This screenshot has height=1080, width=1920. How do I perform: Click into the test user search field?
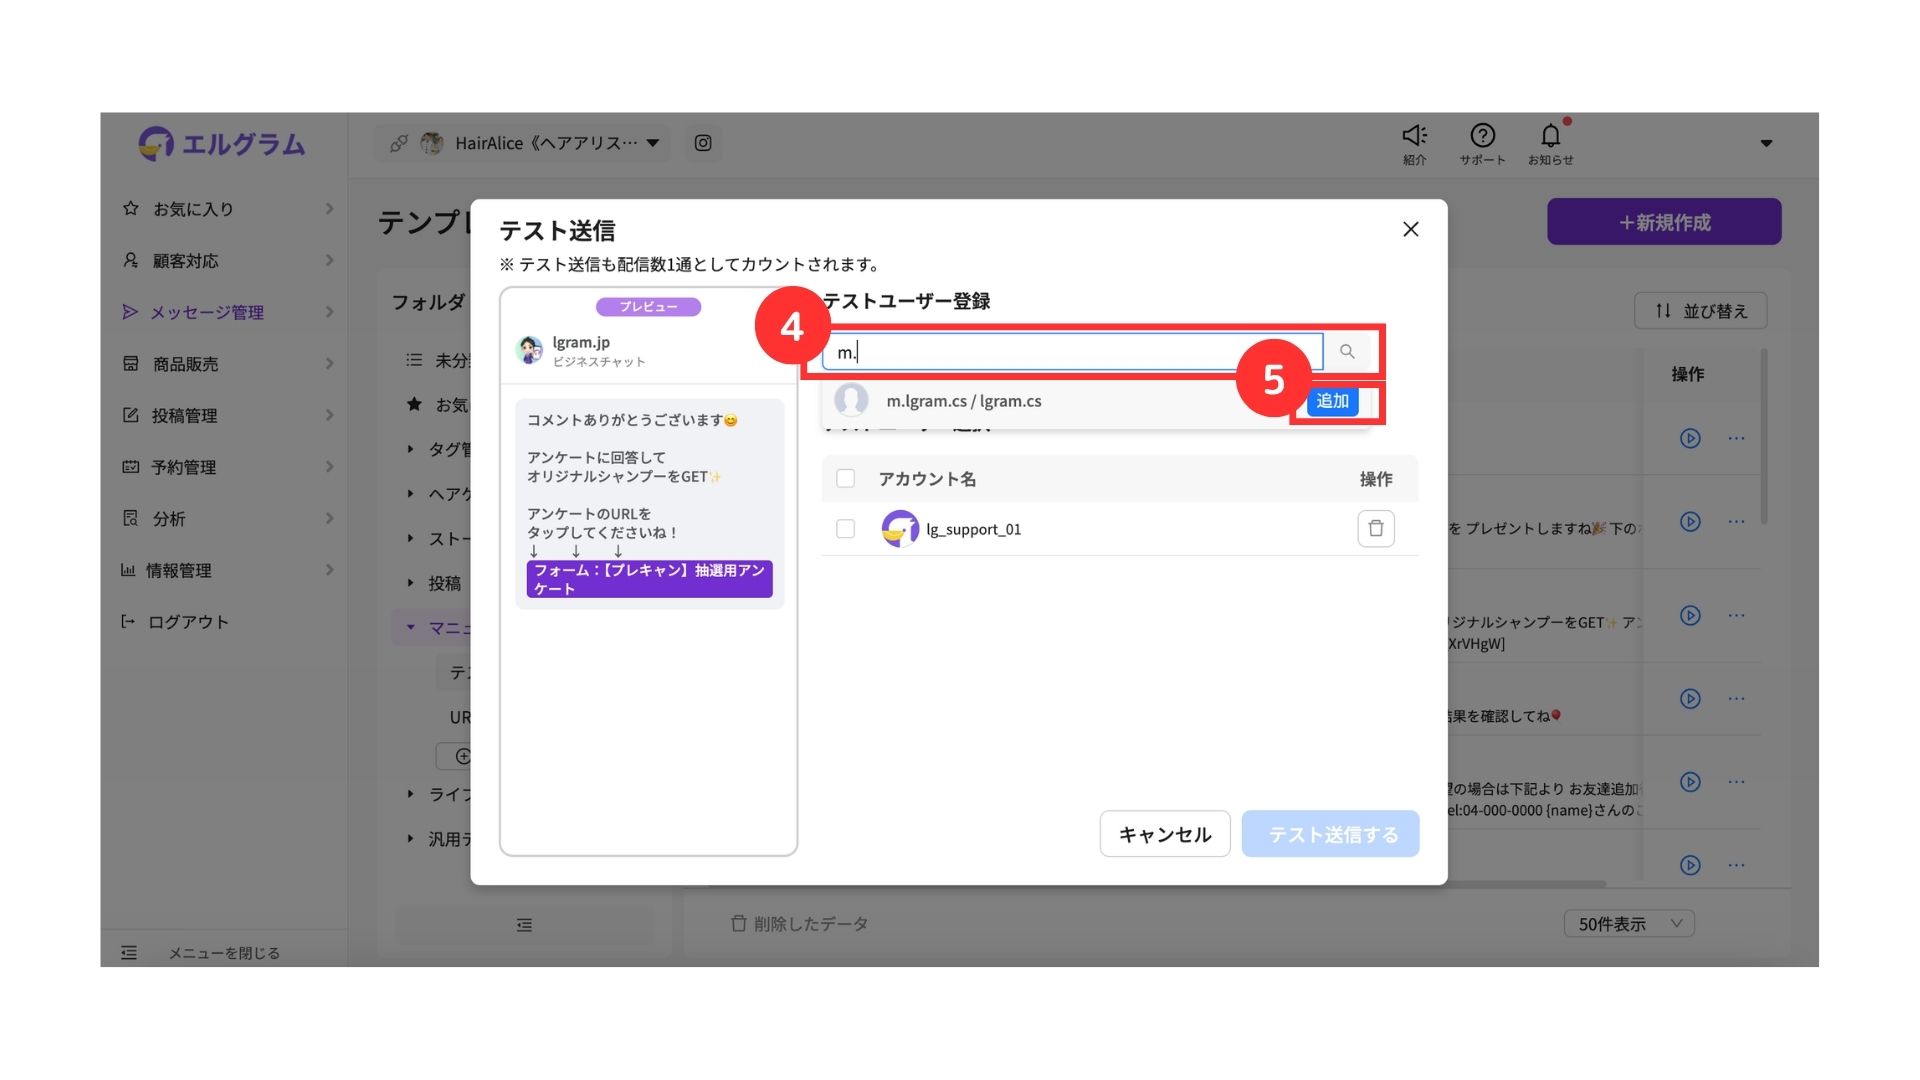[1072, 352]
